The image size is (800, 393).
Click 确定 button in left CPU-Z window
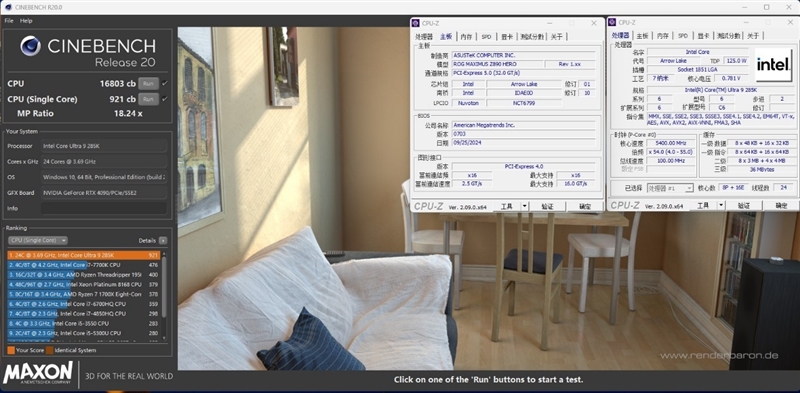click(x=585, y=206)
